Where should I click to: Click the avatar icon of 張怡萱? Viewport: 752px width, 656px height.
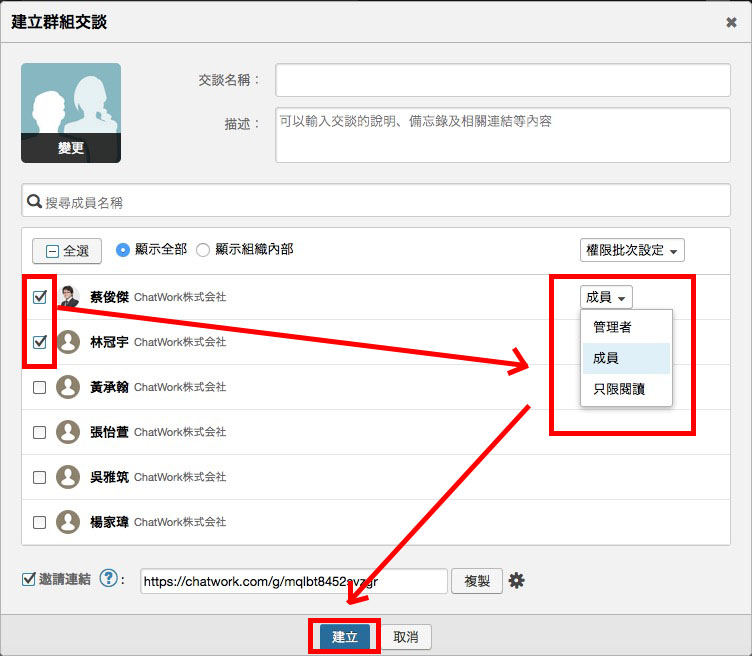(x=68, y=432)
